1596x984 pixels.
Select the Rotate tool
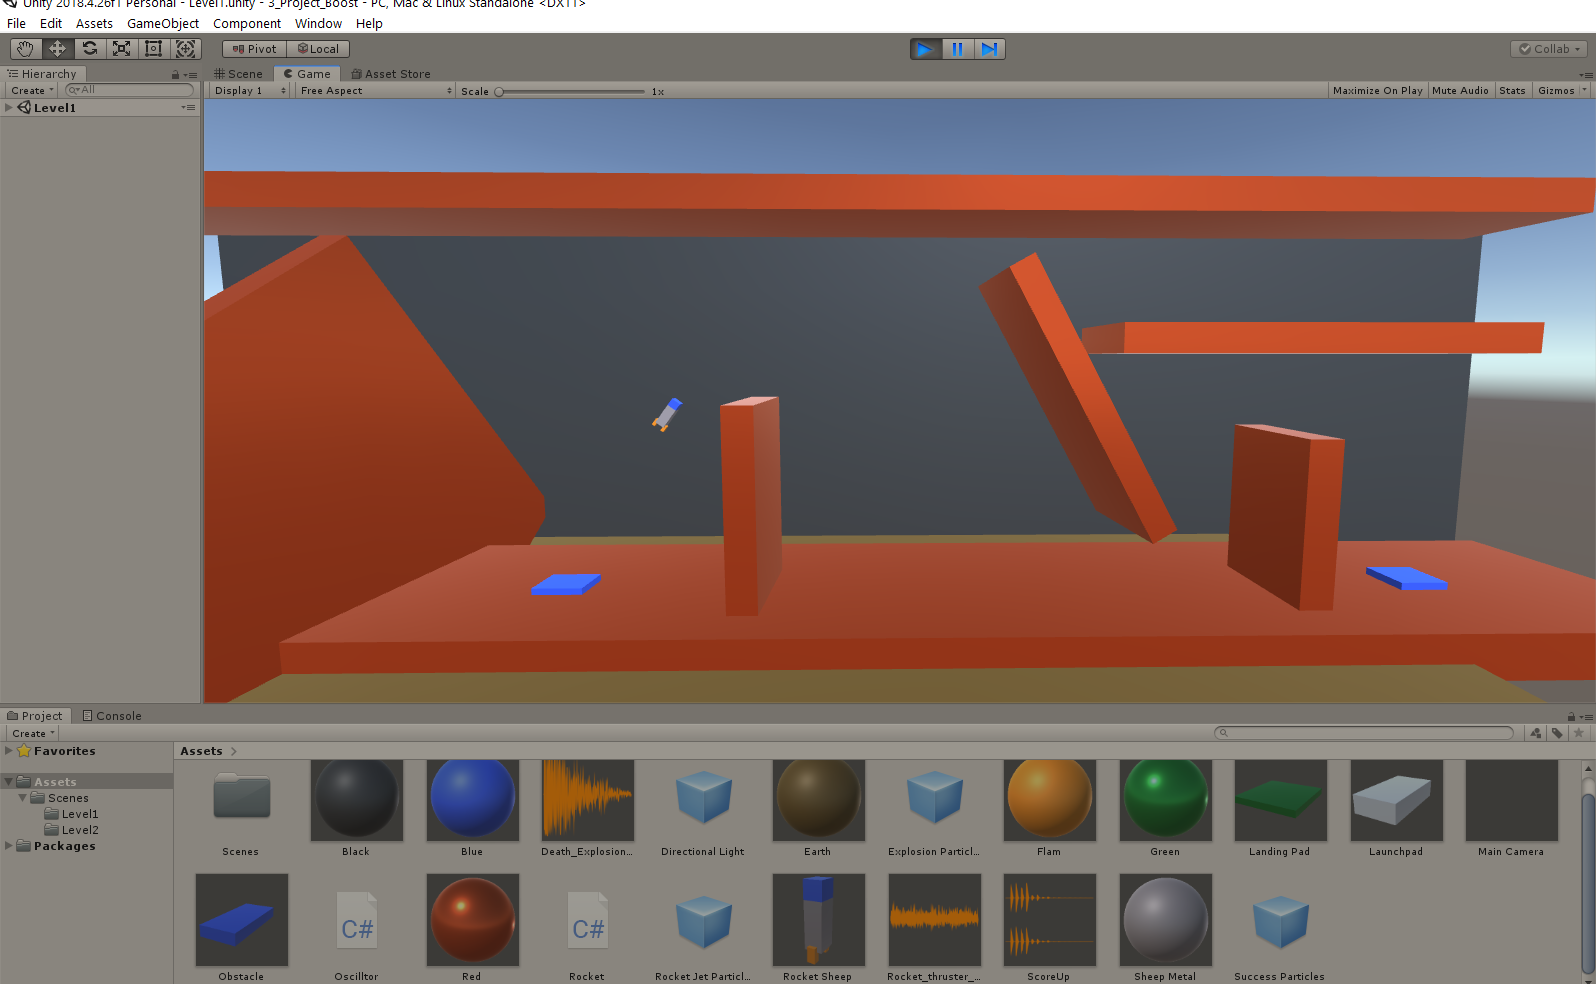[x=89, y=48]
